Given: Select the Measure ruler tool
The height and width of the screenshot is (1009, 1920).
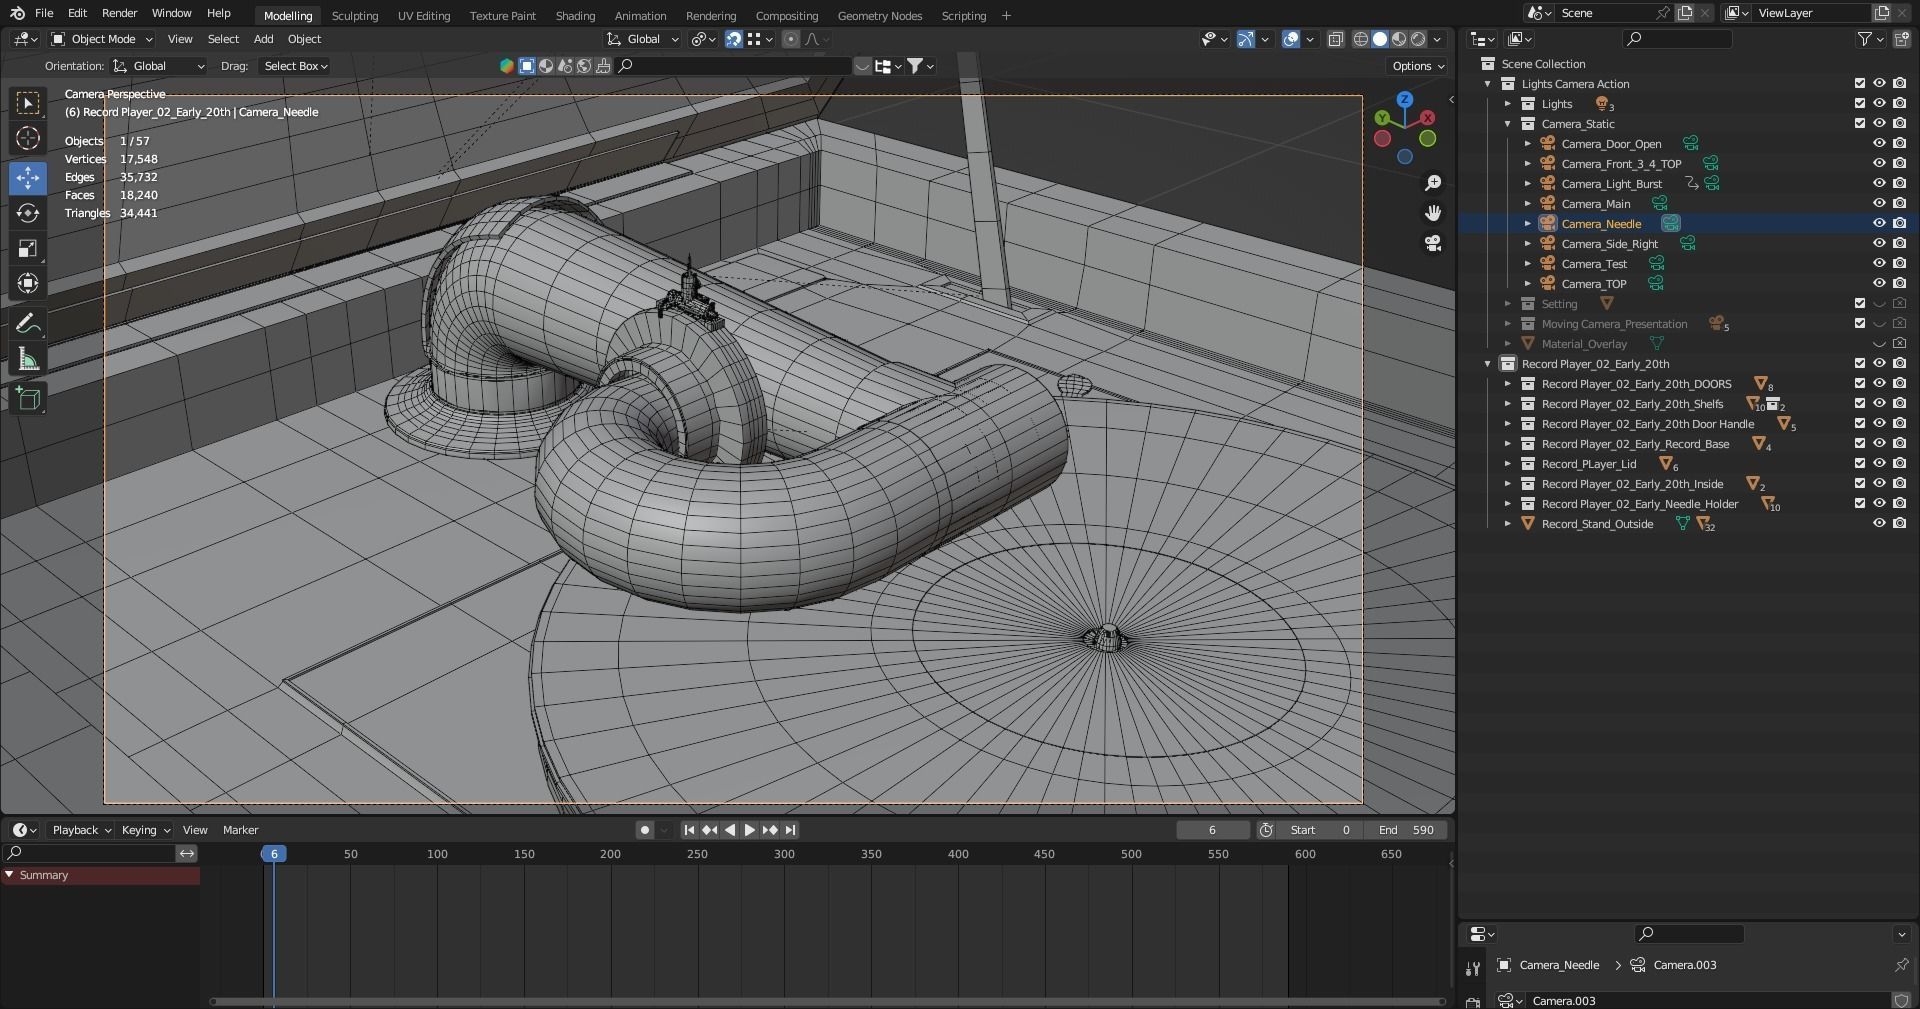Looking at the screenshot, I should (x=28, y=360).
